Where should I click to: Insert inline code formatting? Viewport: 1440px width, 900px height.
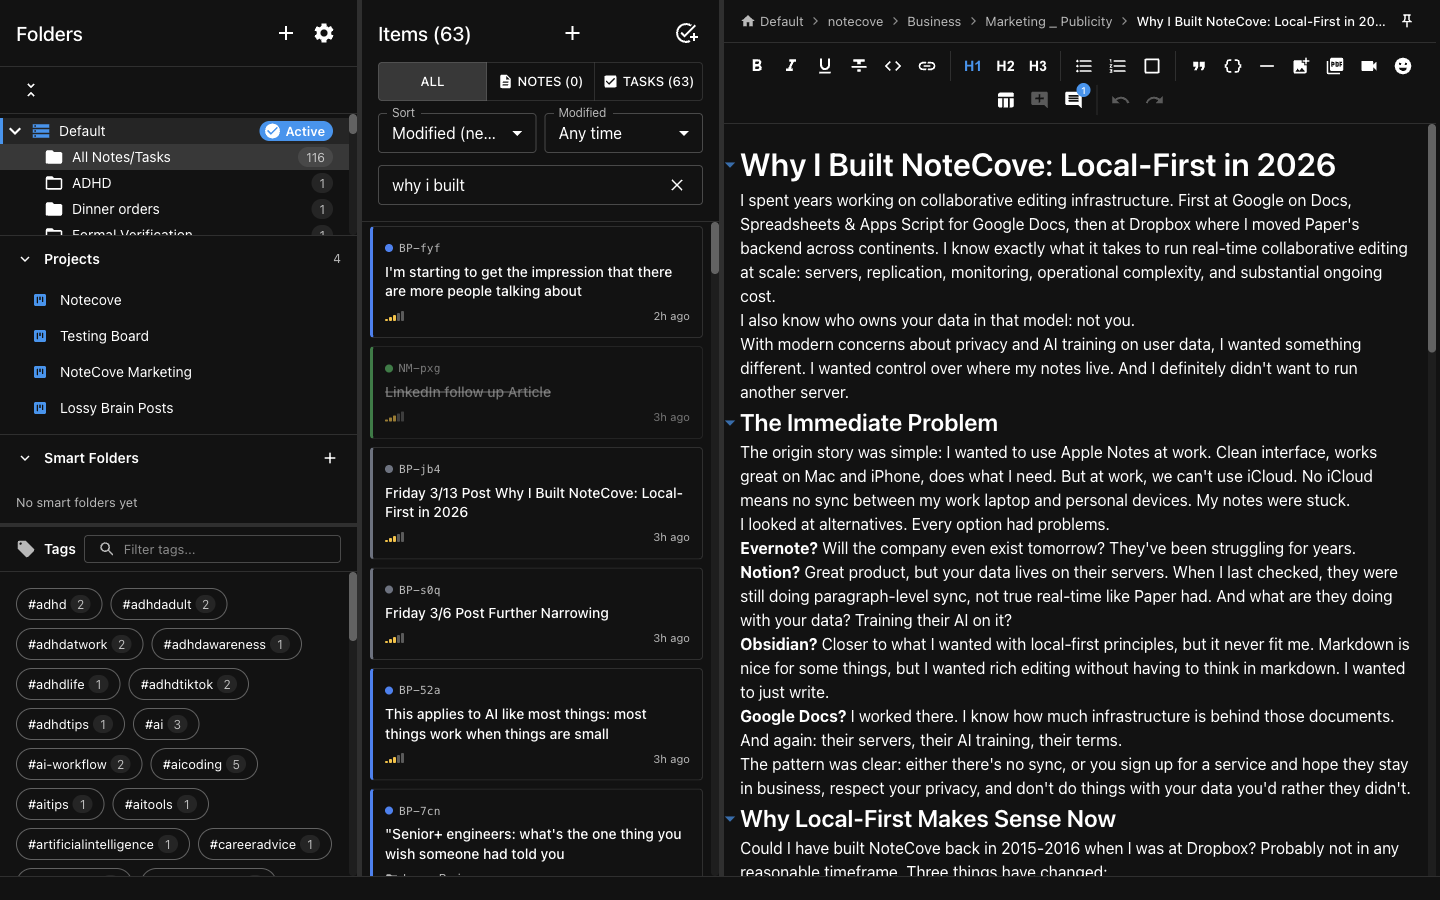tap(893, 66)
